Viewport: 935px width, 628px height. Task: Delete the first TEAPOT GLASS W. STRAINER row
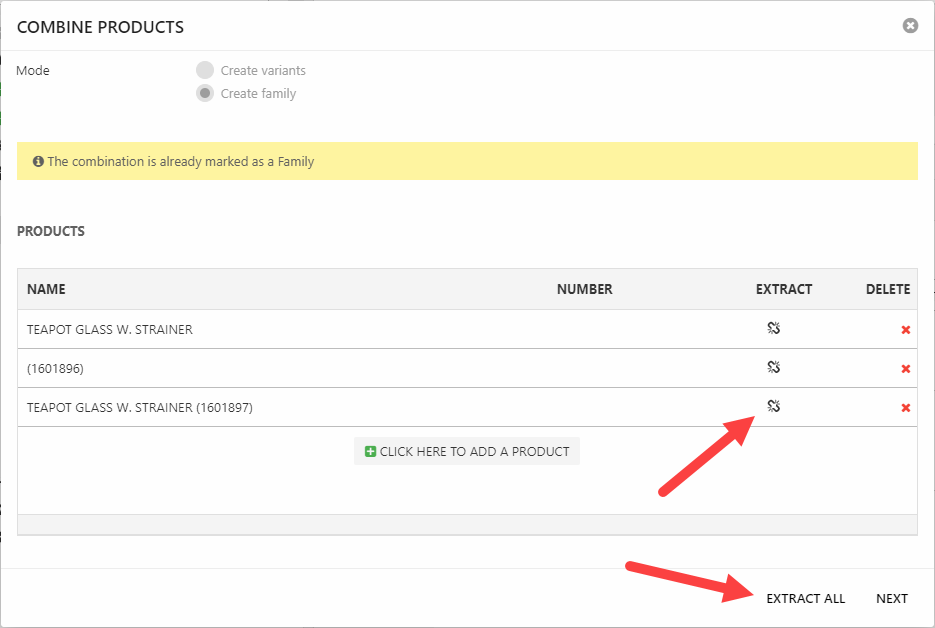(x=905, y=330)
